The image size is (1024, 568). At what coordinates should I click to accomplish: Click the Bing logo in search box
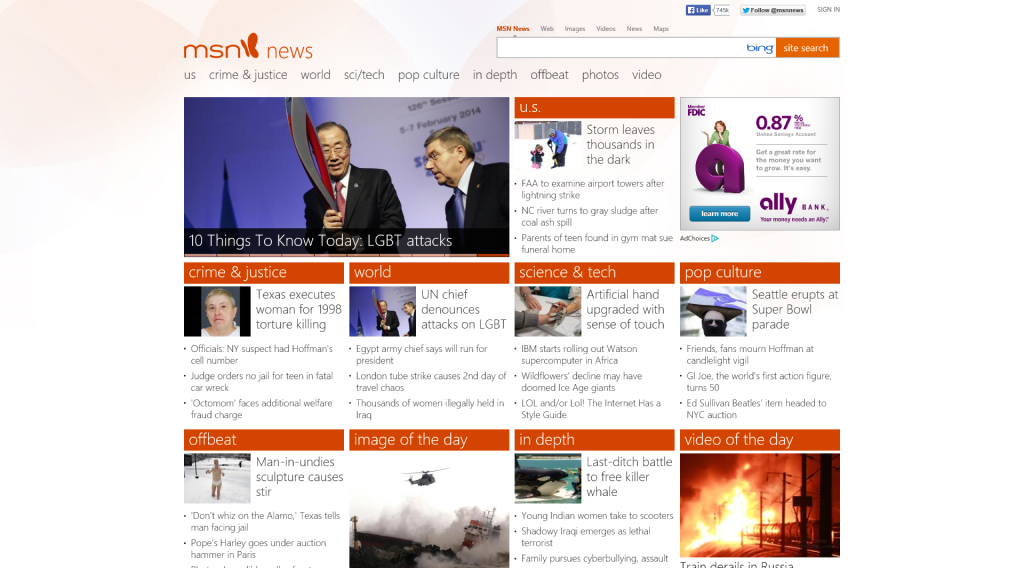[759, 48]
